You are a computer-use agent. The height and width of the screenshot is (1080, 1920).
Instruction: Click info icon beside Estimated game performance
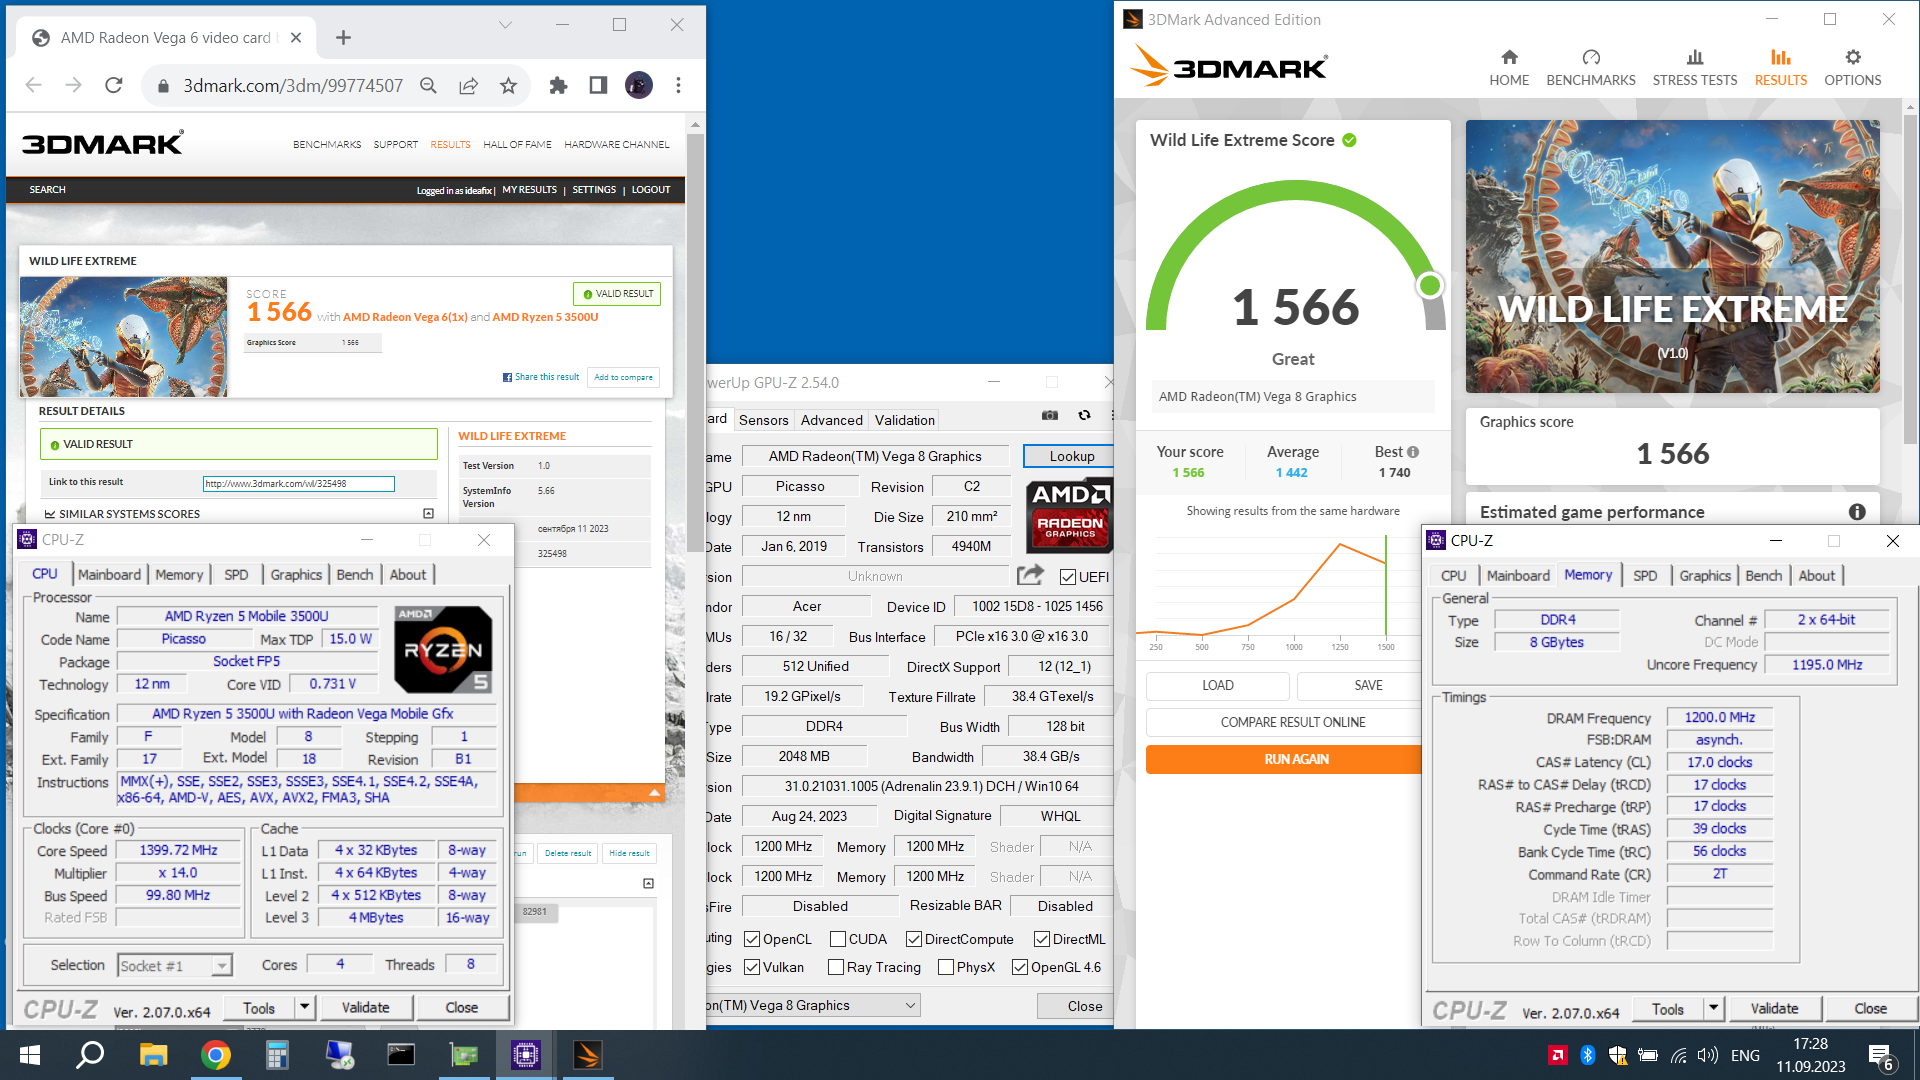coord(1857,512)
